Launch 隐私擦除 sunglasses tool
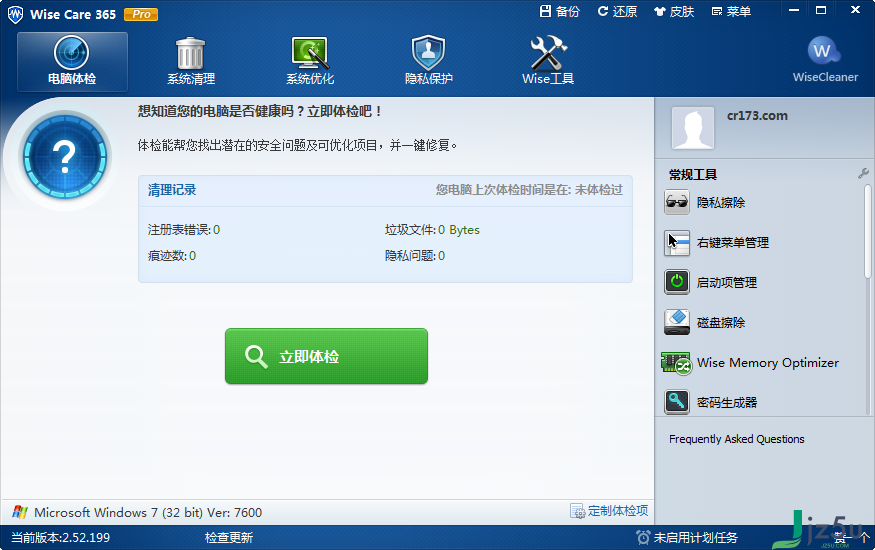Viewport: 875px width, 550px height. point(705,202)
